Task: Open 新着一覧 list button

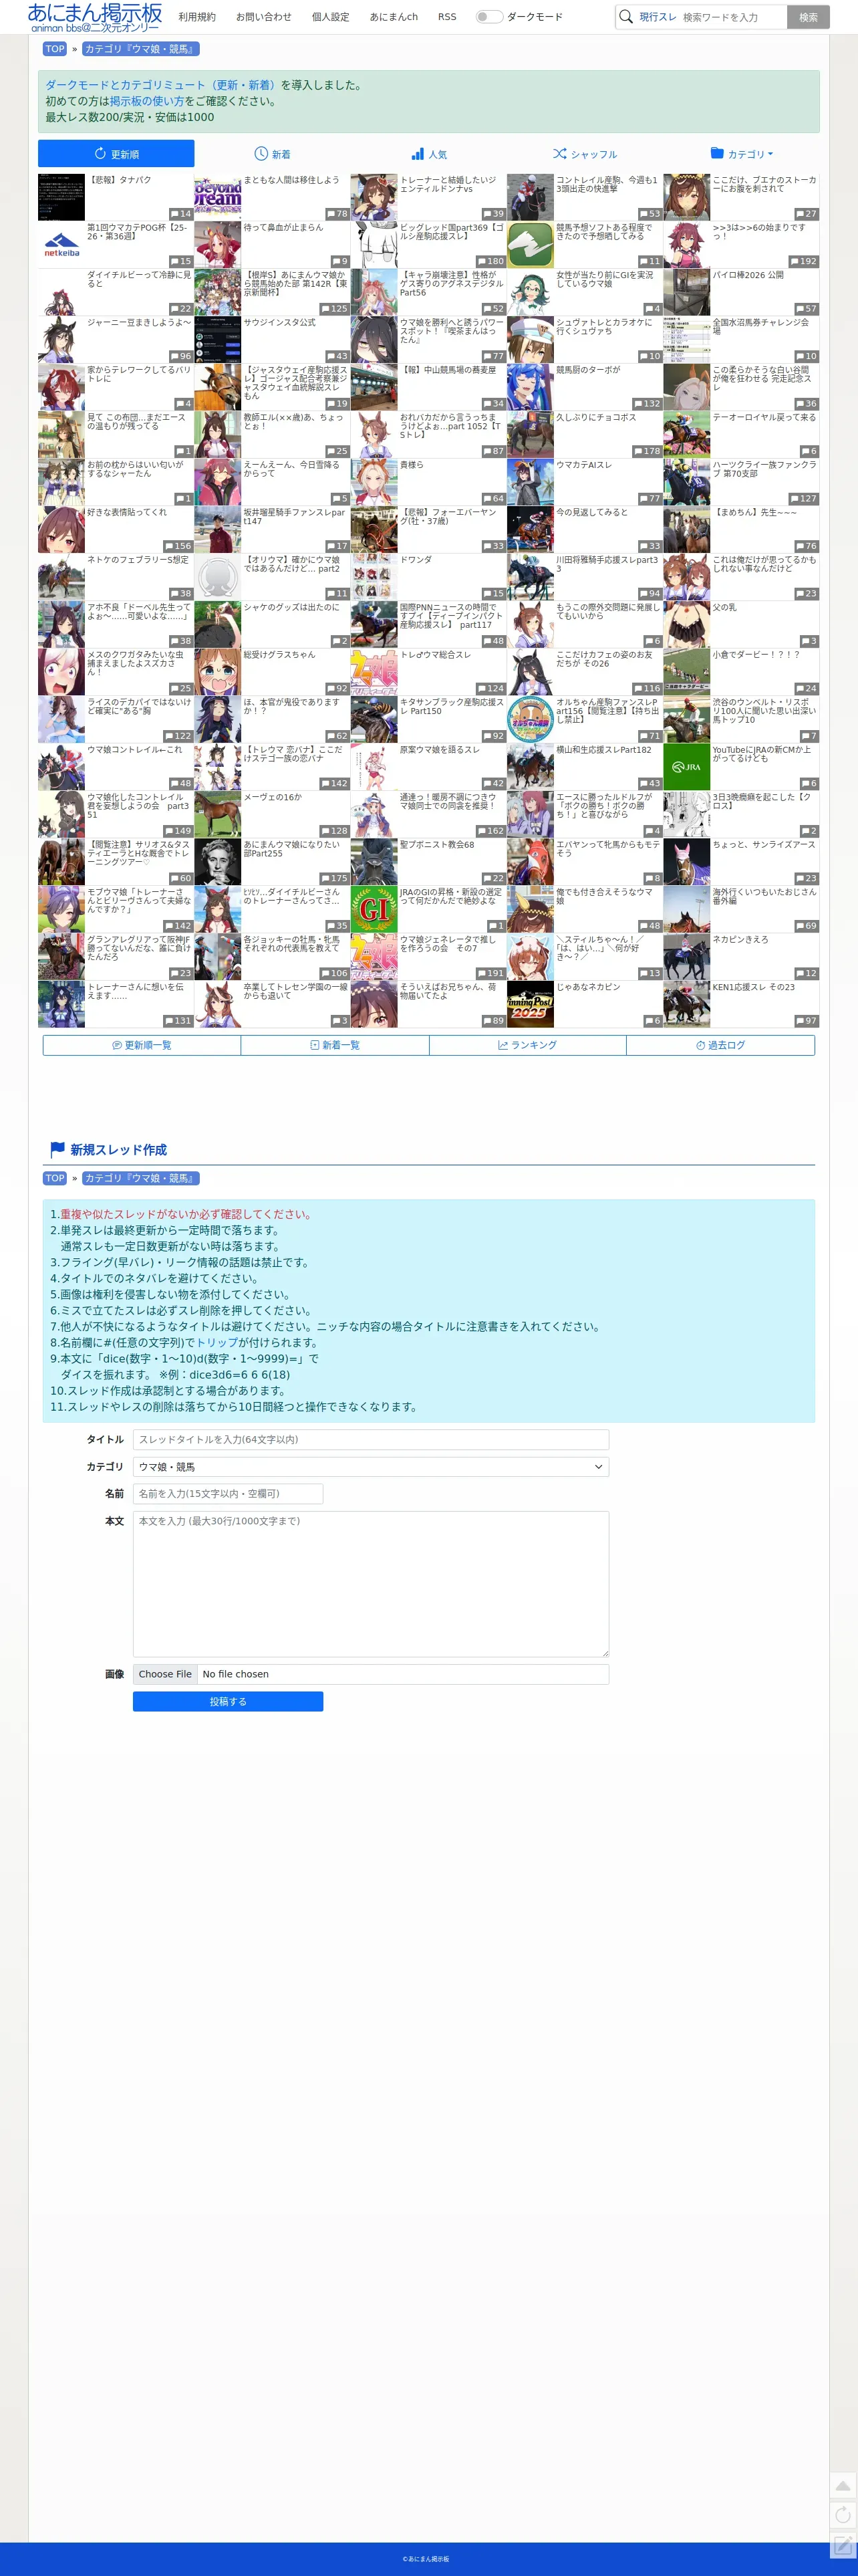Action: coord(335,1045)
